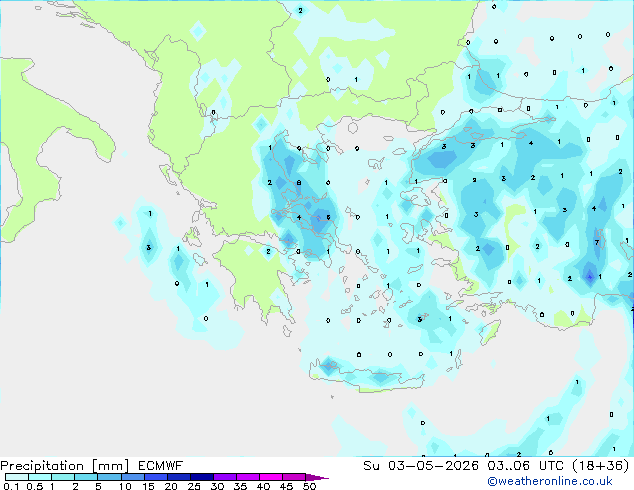This screenshot has height=490, width=634.
Task: Click the "(18+36)" forecast offset text
Action: [601, 466]
